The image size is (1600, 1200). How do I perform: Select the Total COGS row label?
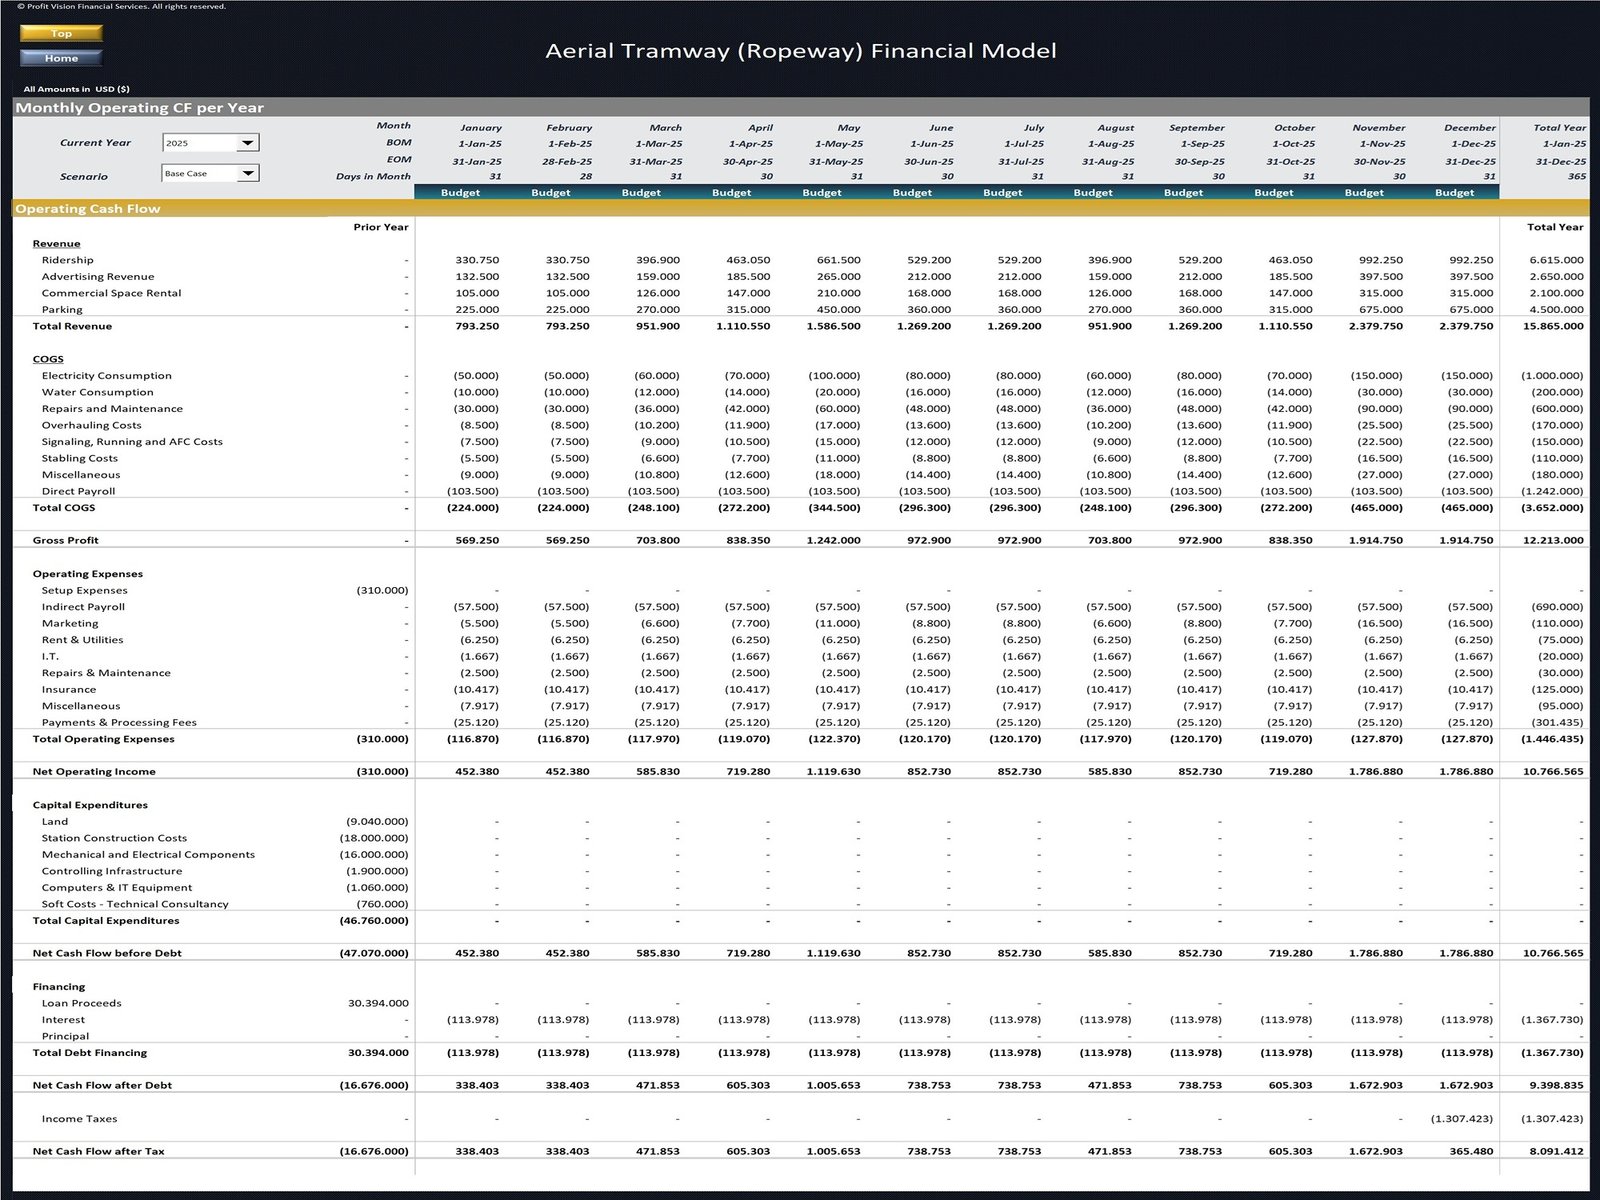click(x=64, y=507)
